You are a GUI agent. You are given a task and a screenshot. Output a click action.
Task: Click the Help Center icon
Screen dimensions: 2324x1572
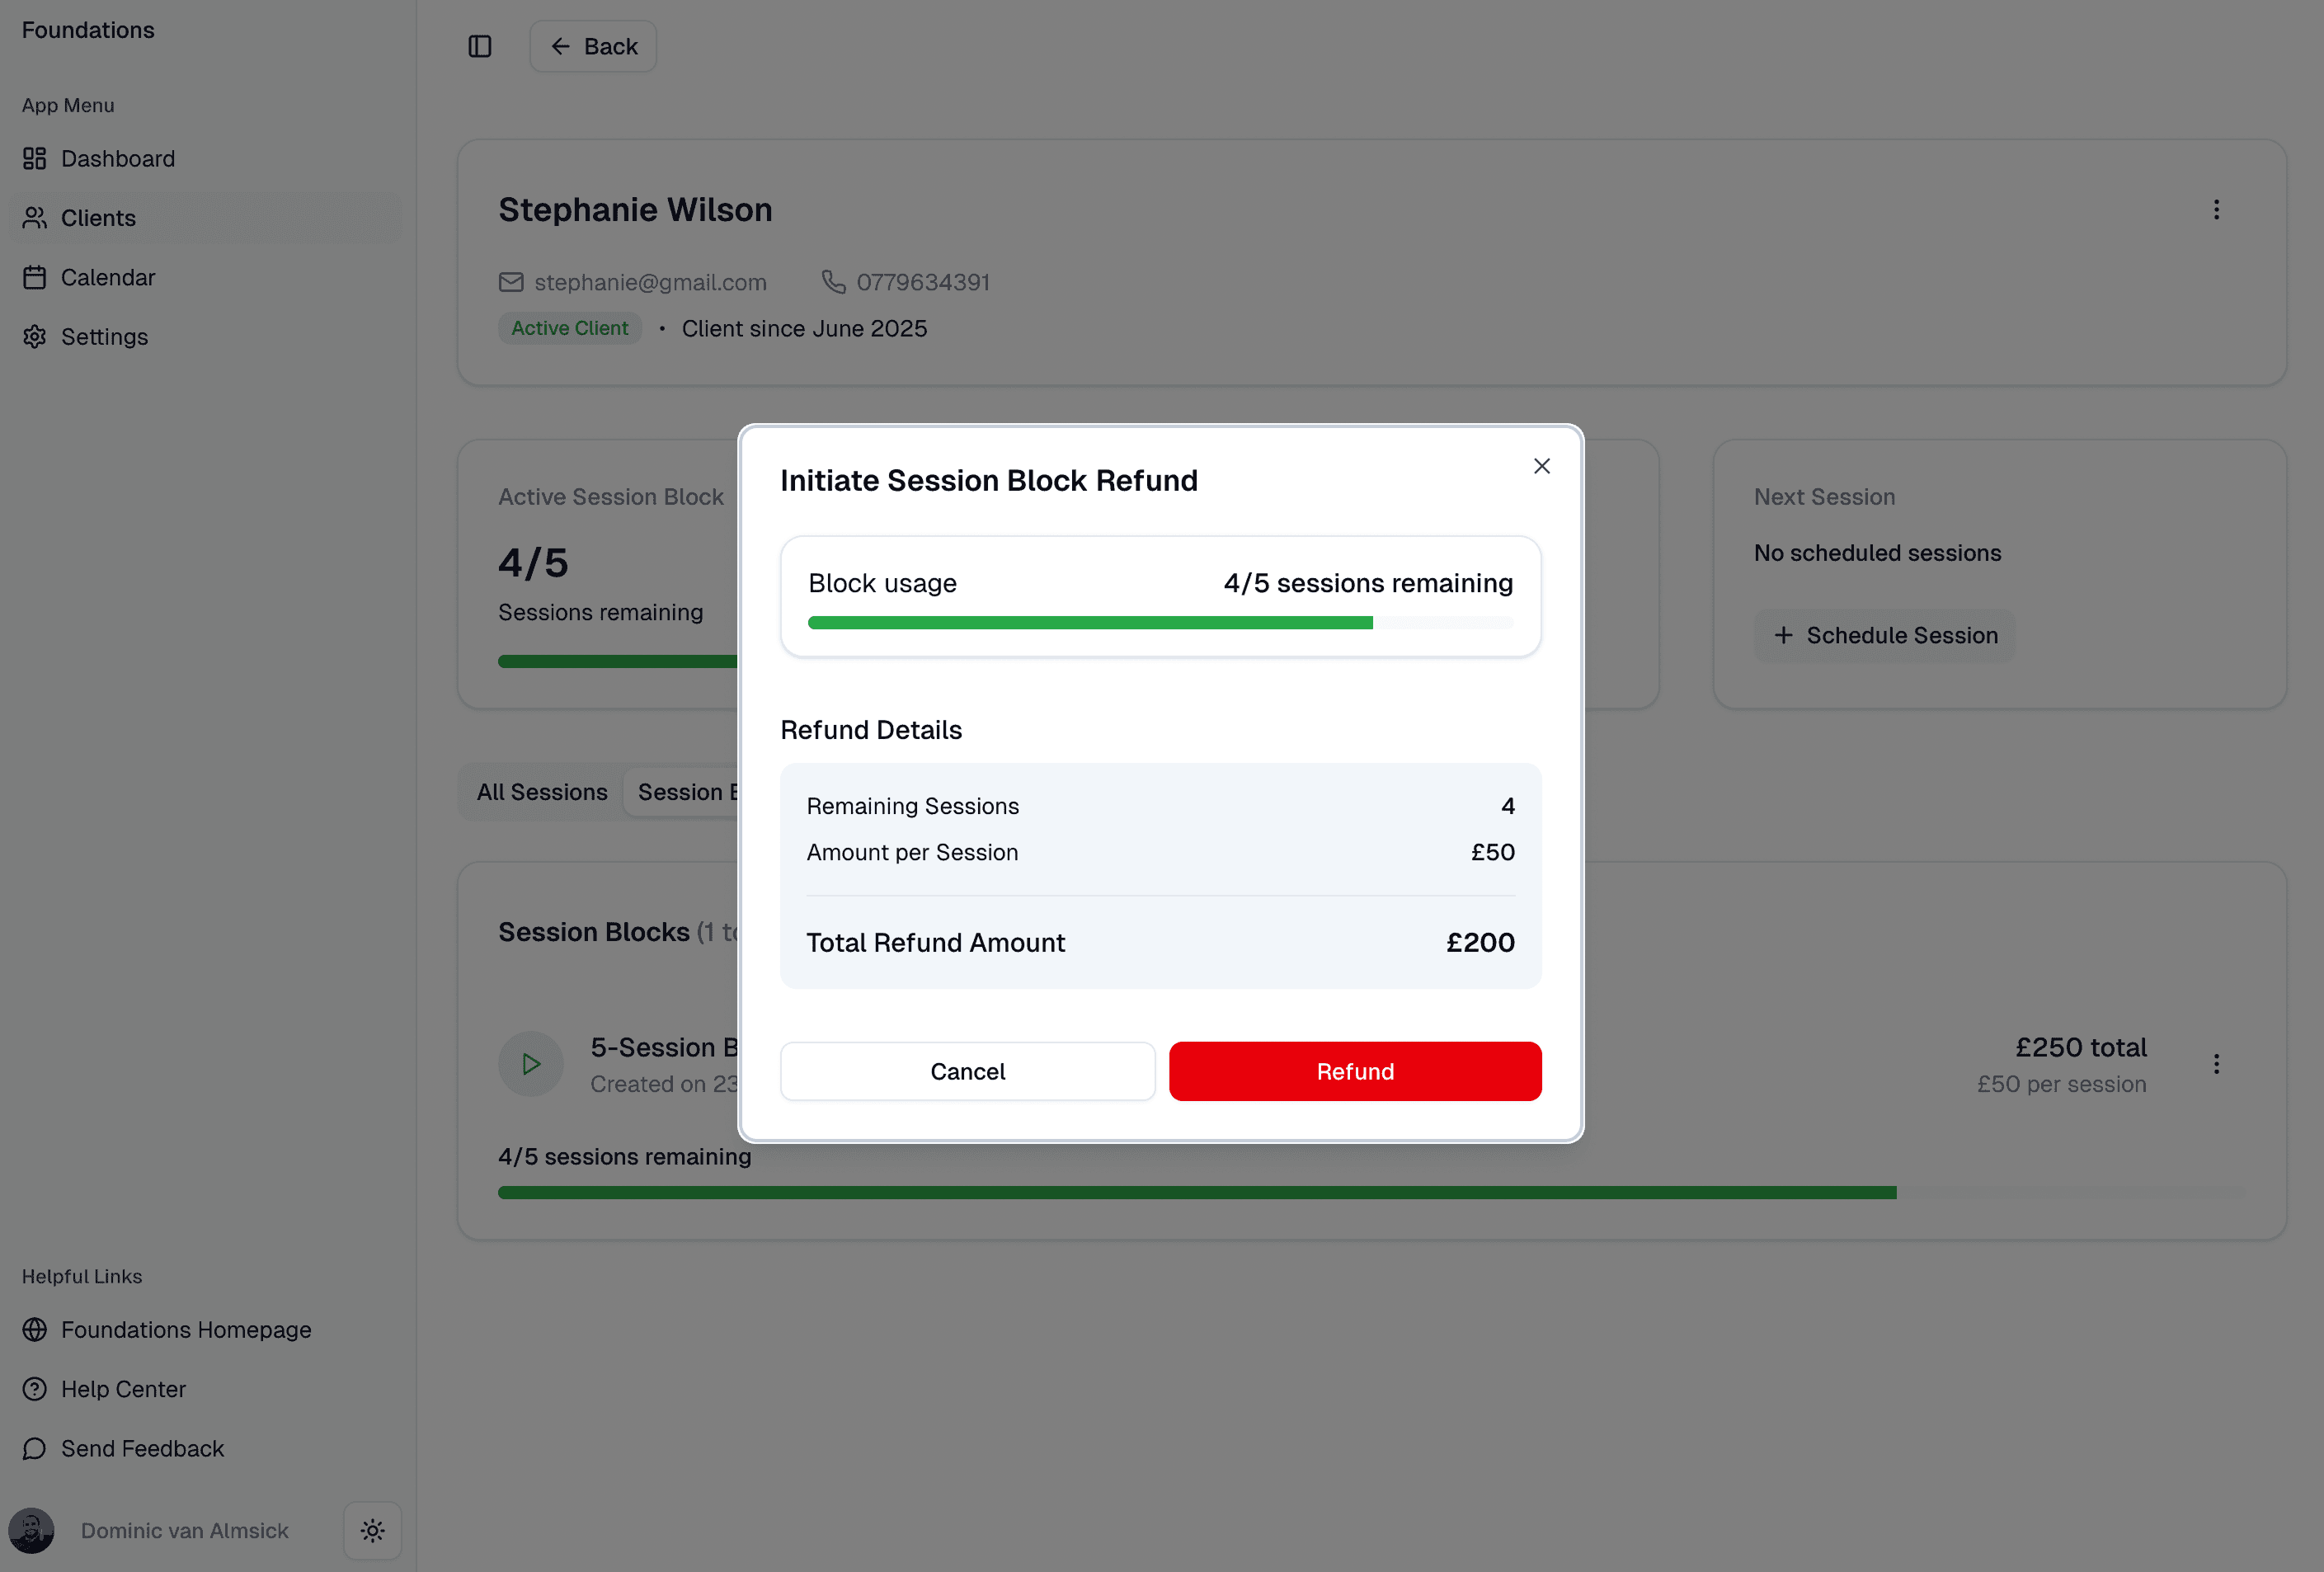click(35, 1389)
